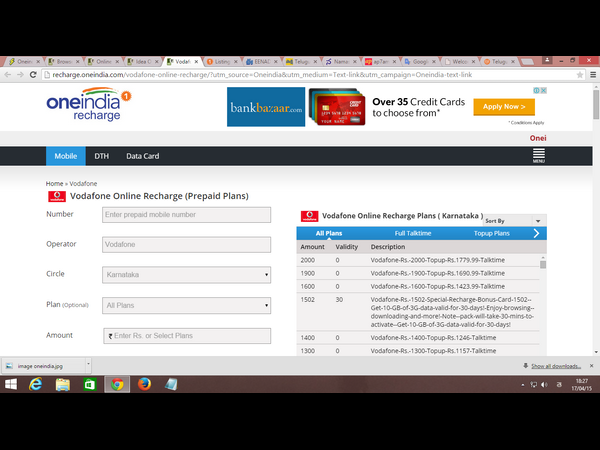This screenshot has height=450, width=600.
Task: Open the Topup Plans tab
Action: (x=491, y=233)
